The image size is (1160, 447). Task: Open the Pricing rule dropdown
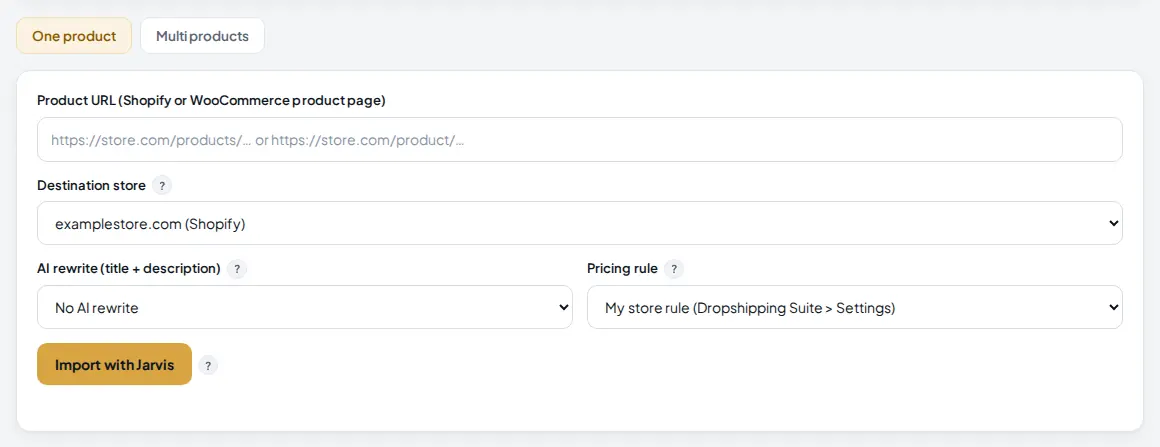click(x=854, y=307)
